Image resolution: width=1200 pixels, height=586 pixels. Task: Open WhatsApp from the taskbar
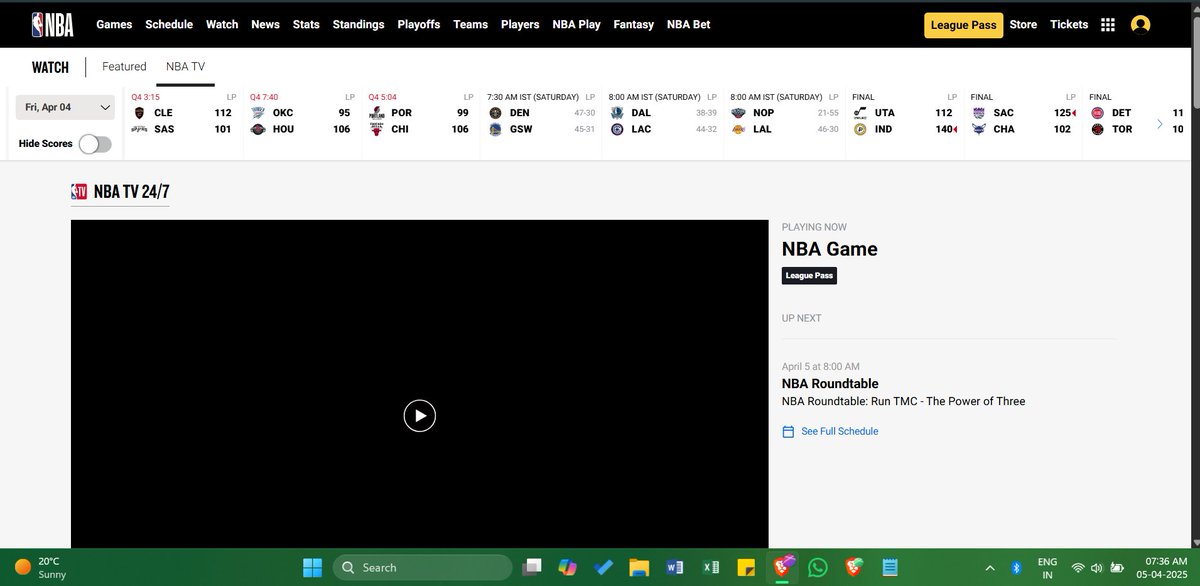coord(818,567)
